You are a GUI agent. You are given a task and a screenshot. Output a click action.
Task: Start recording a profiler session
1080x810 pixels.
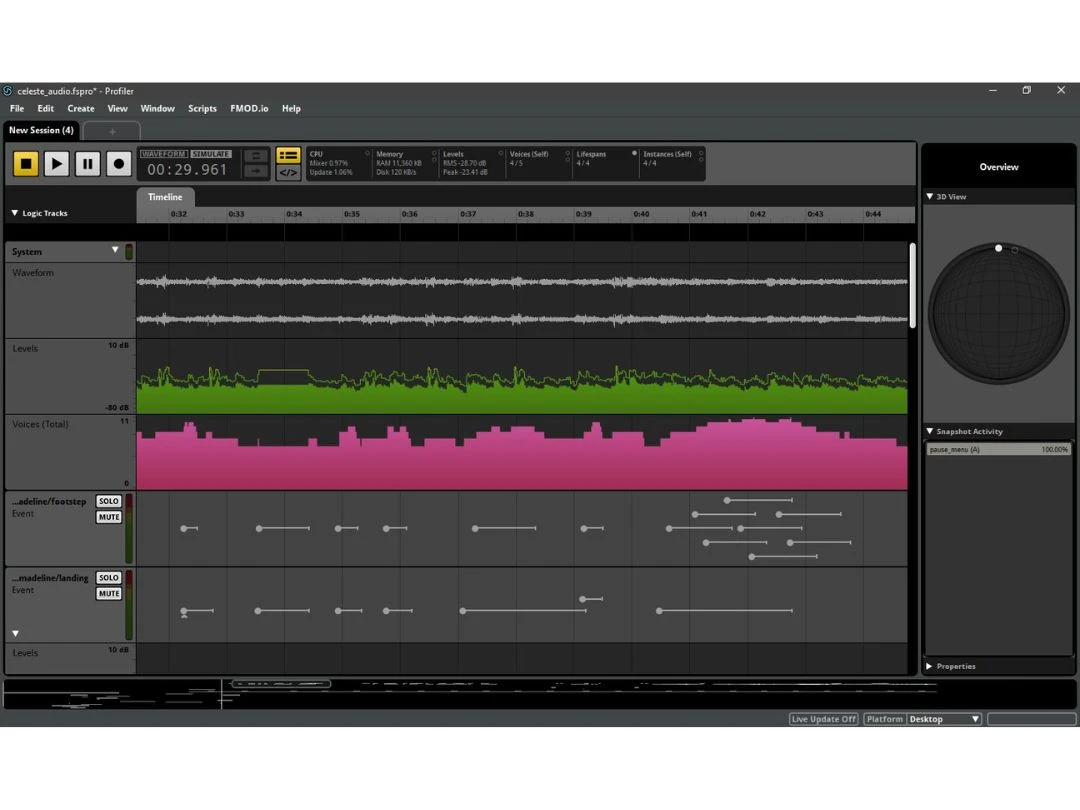118,163
